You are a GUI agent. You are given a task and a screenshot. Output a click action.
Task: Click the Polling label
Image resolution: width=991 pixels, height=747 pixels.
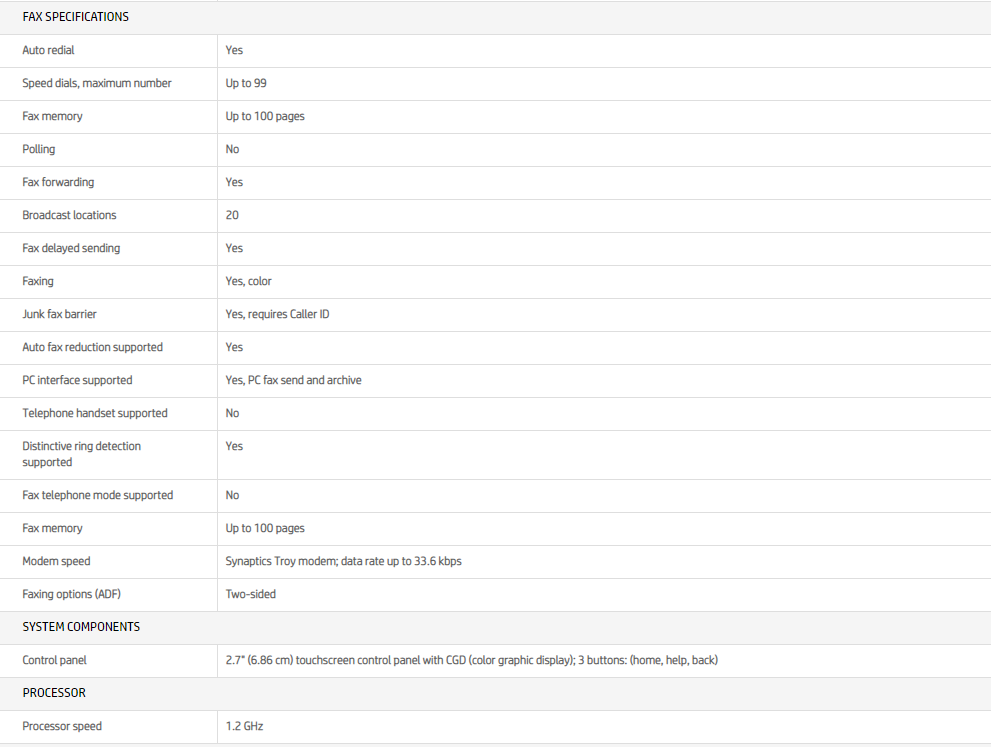pos(39,149)
